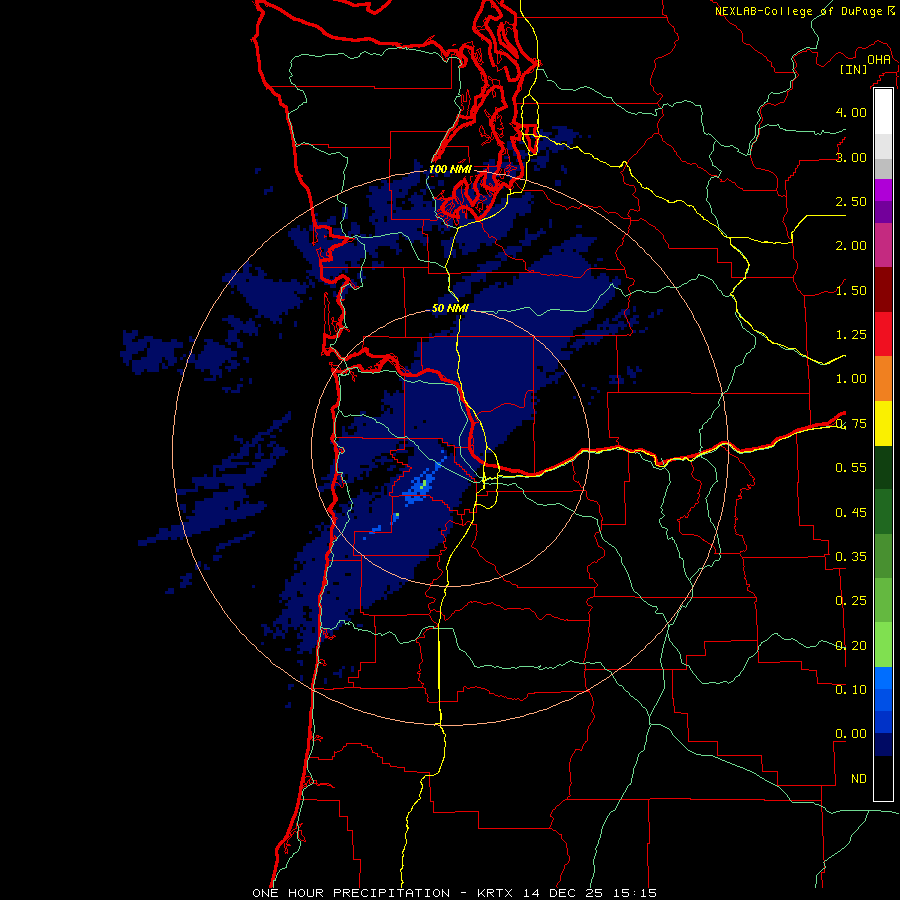Click the "0.35" legend value

851,557
